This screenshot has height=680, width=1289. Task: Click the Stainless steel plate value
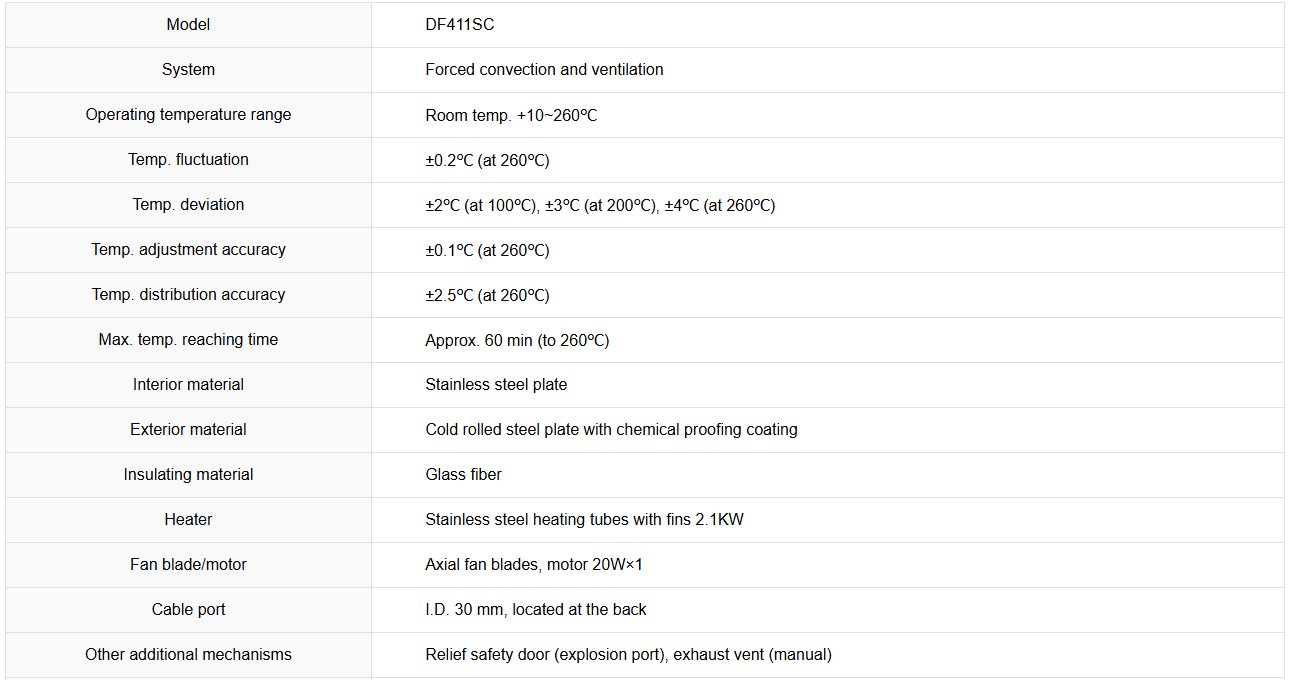[496, 385]
